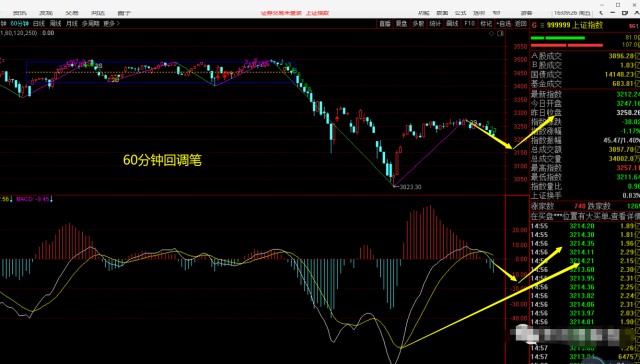The width and height of the screenshot is (640, 364).
Task: Select the 月线 monthly period
Action: [71, 24]
